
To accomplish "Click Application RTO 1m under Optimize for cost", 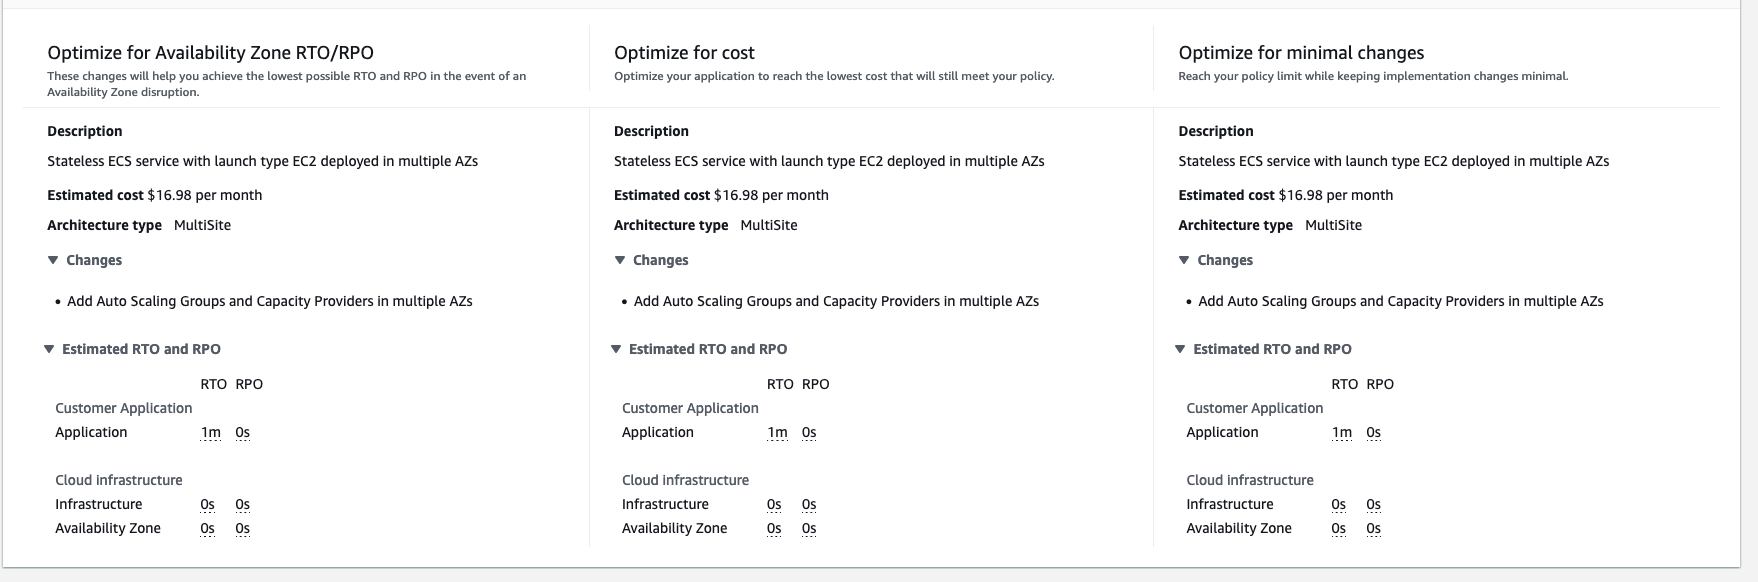I will coord(775,432).
